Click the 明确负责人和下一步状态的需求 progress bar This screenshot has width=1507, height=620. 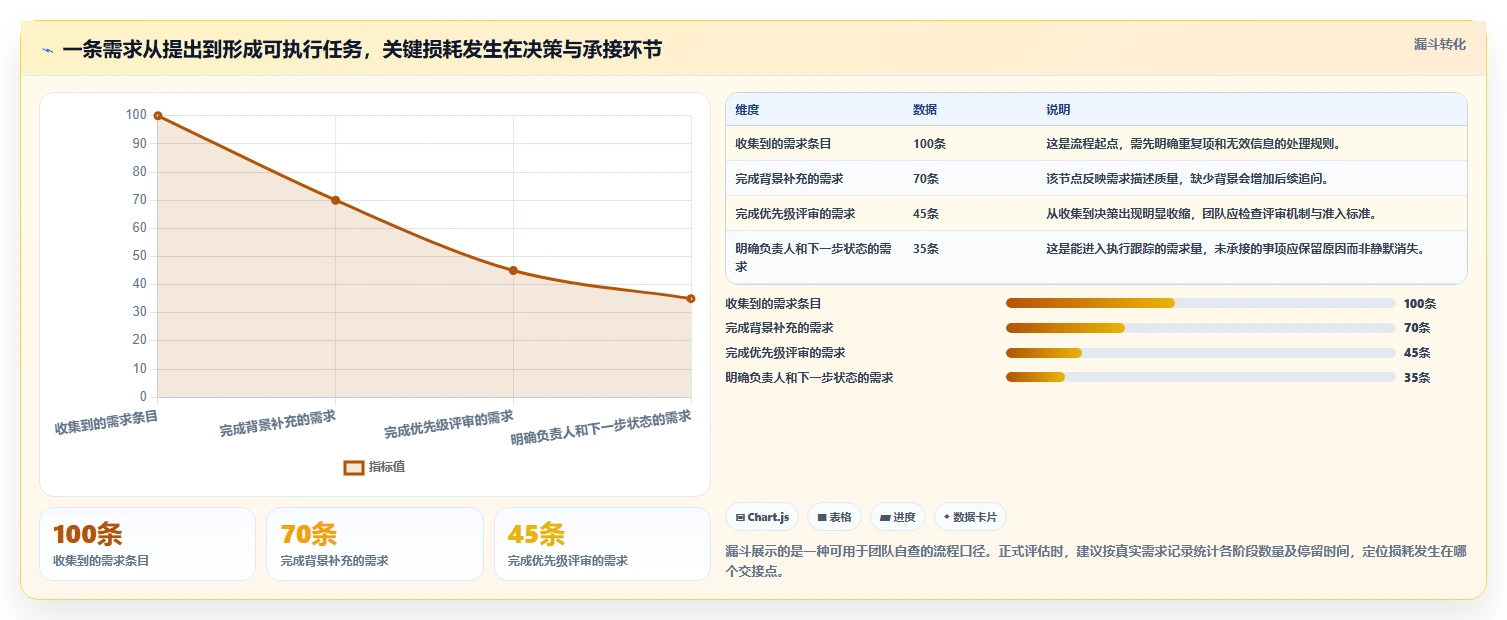pyautogui.click(x=1201, y=377)
